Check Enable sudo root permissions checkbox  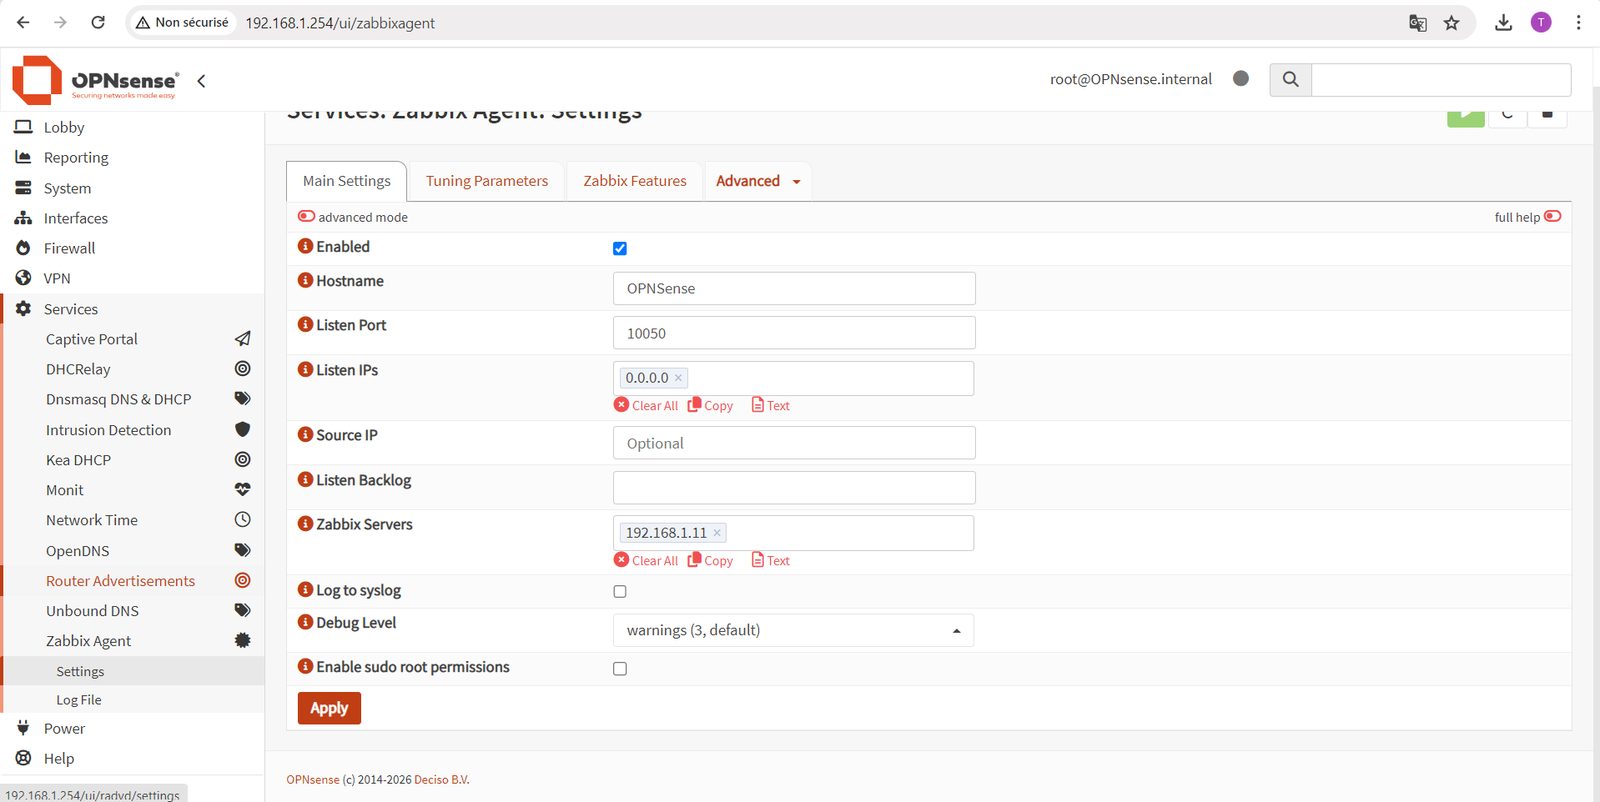point(620,668)
